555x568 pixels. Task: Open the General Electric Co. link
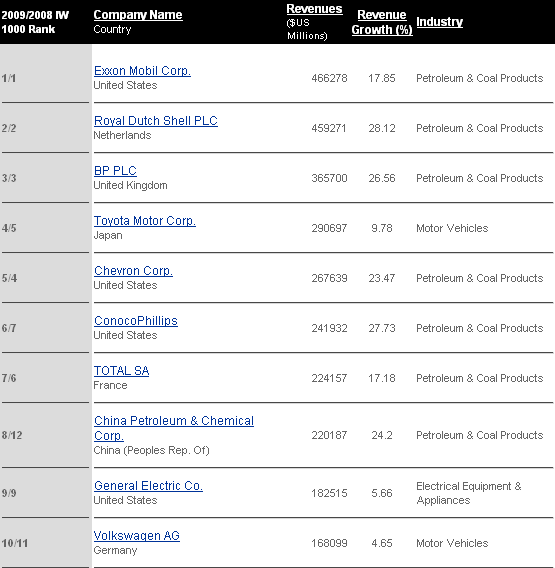148,486
